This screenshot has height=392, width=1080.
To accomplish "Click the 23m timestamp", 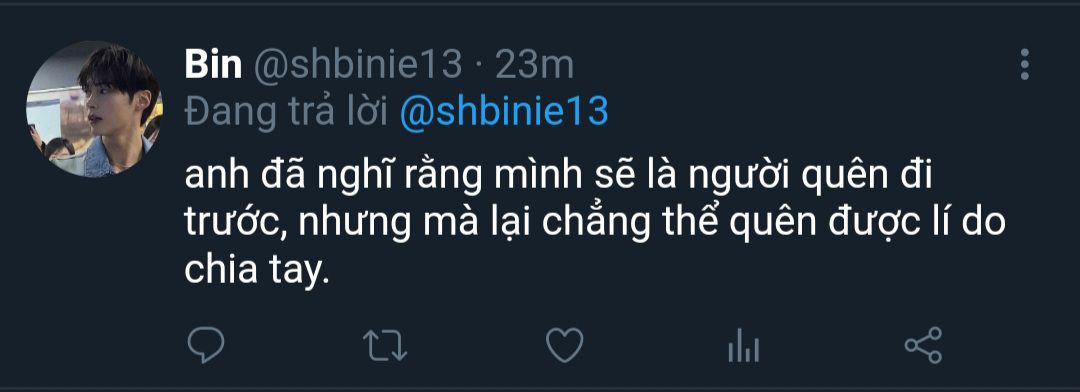I will click(x=534, y=65).
